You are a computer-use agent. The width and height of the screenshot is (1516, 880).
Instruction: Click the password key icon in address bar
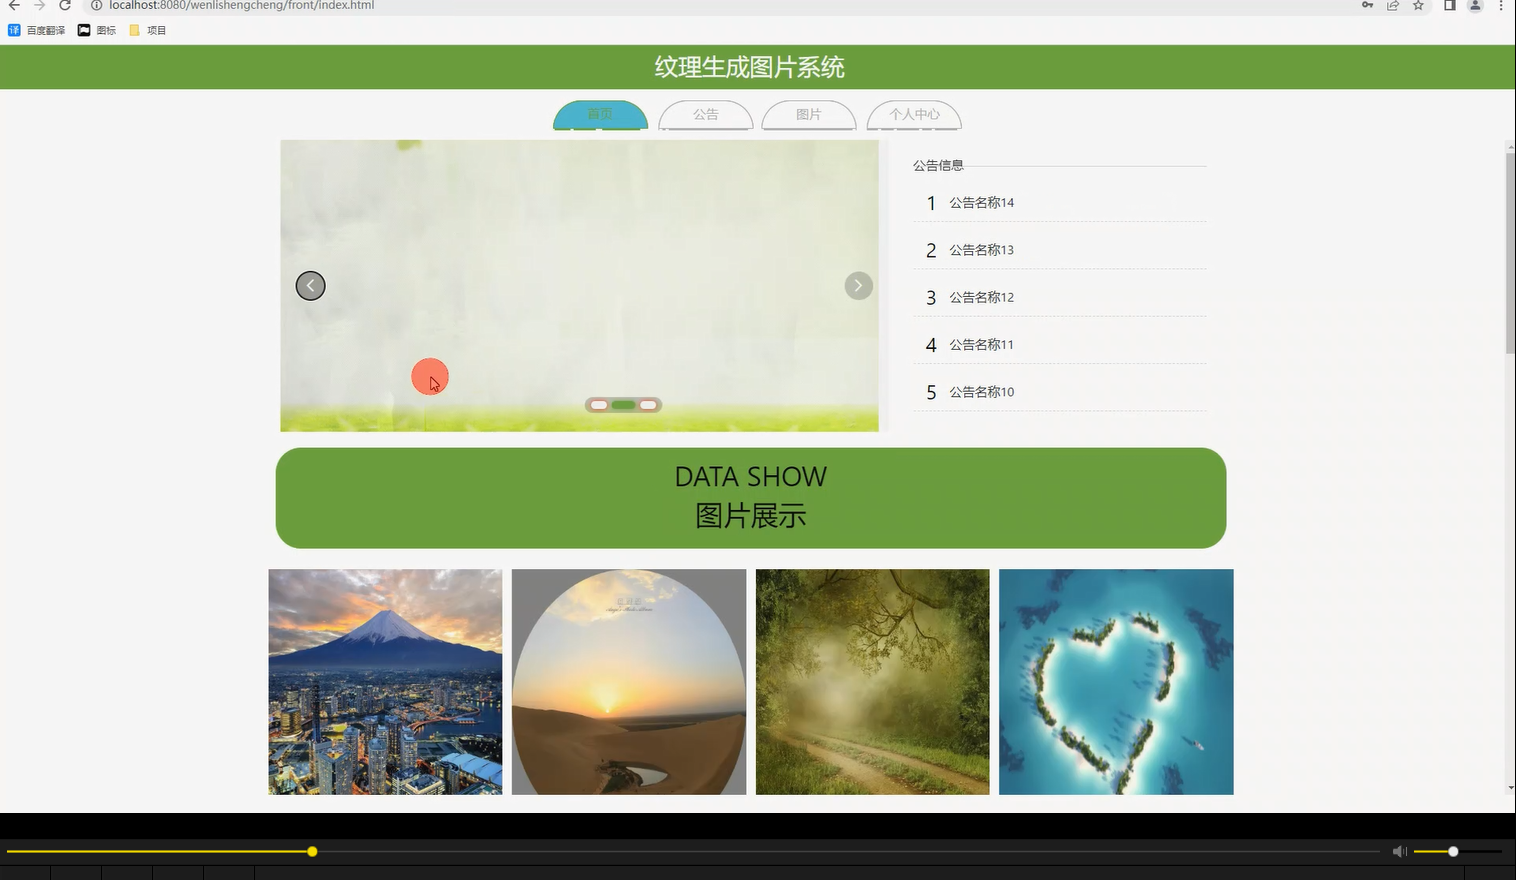pyautogui.click(x=1368, y=6)
